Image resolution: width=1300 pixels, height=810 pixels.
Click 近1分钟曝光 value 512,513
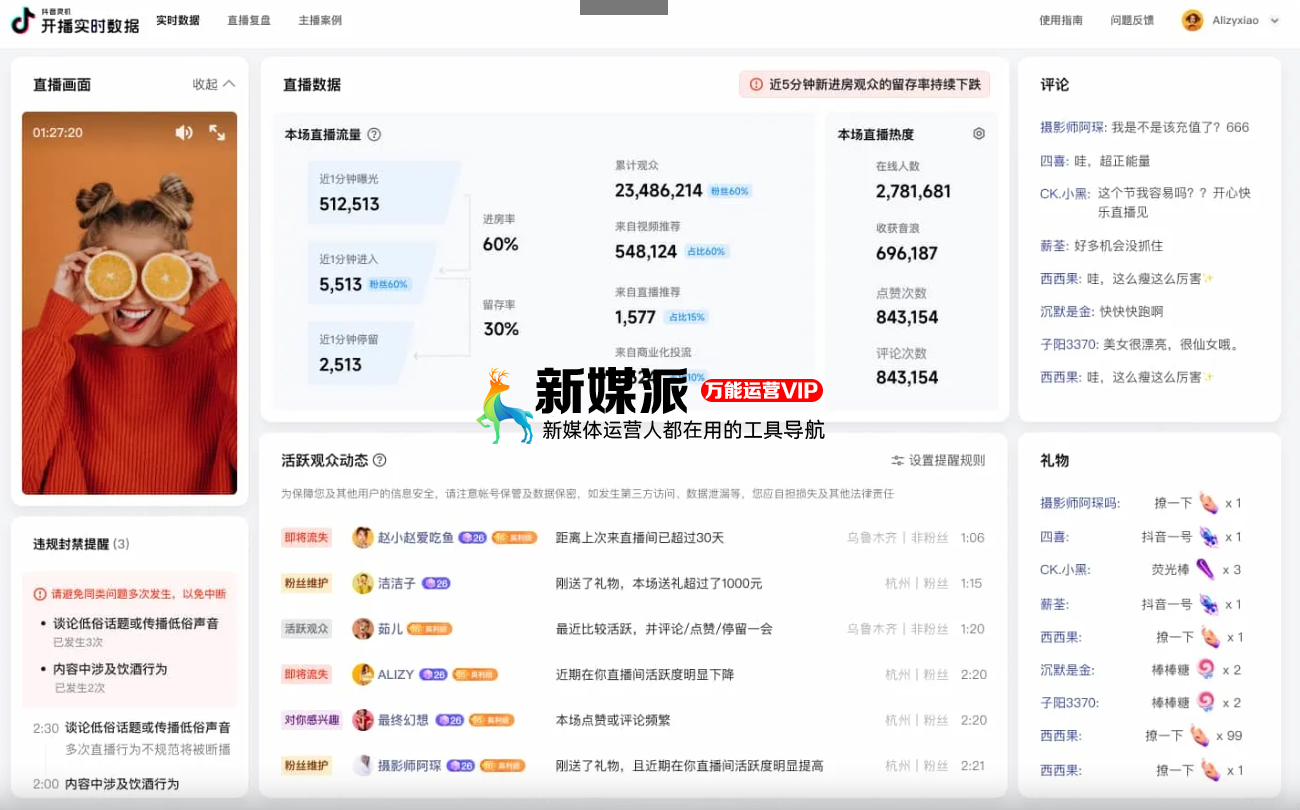point(349,204)
